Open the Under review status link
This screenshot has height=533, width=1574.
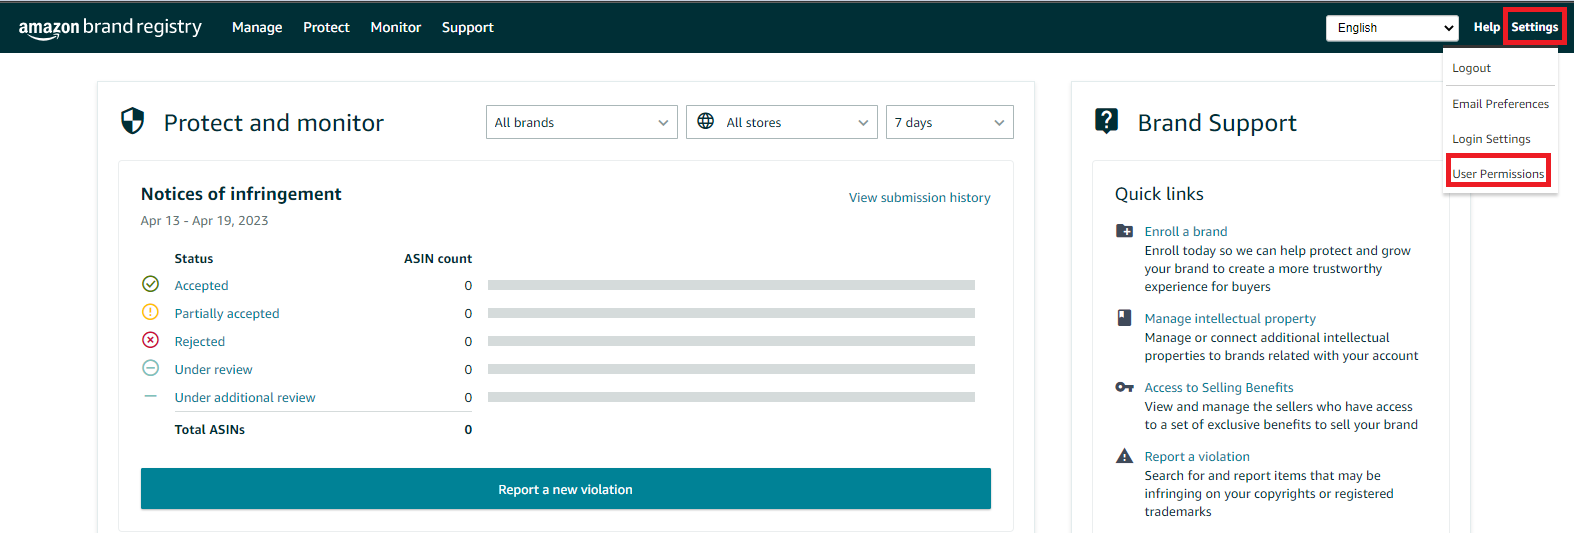coord(213,370)
